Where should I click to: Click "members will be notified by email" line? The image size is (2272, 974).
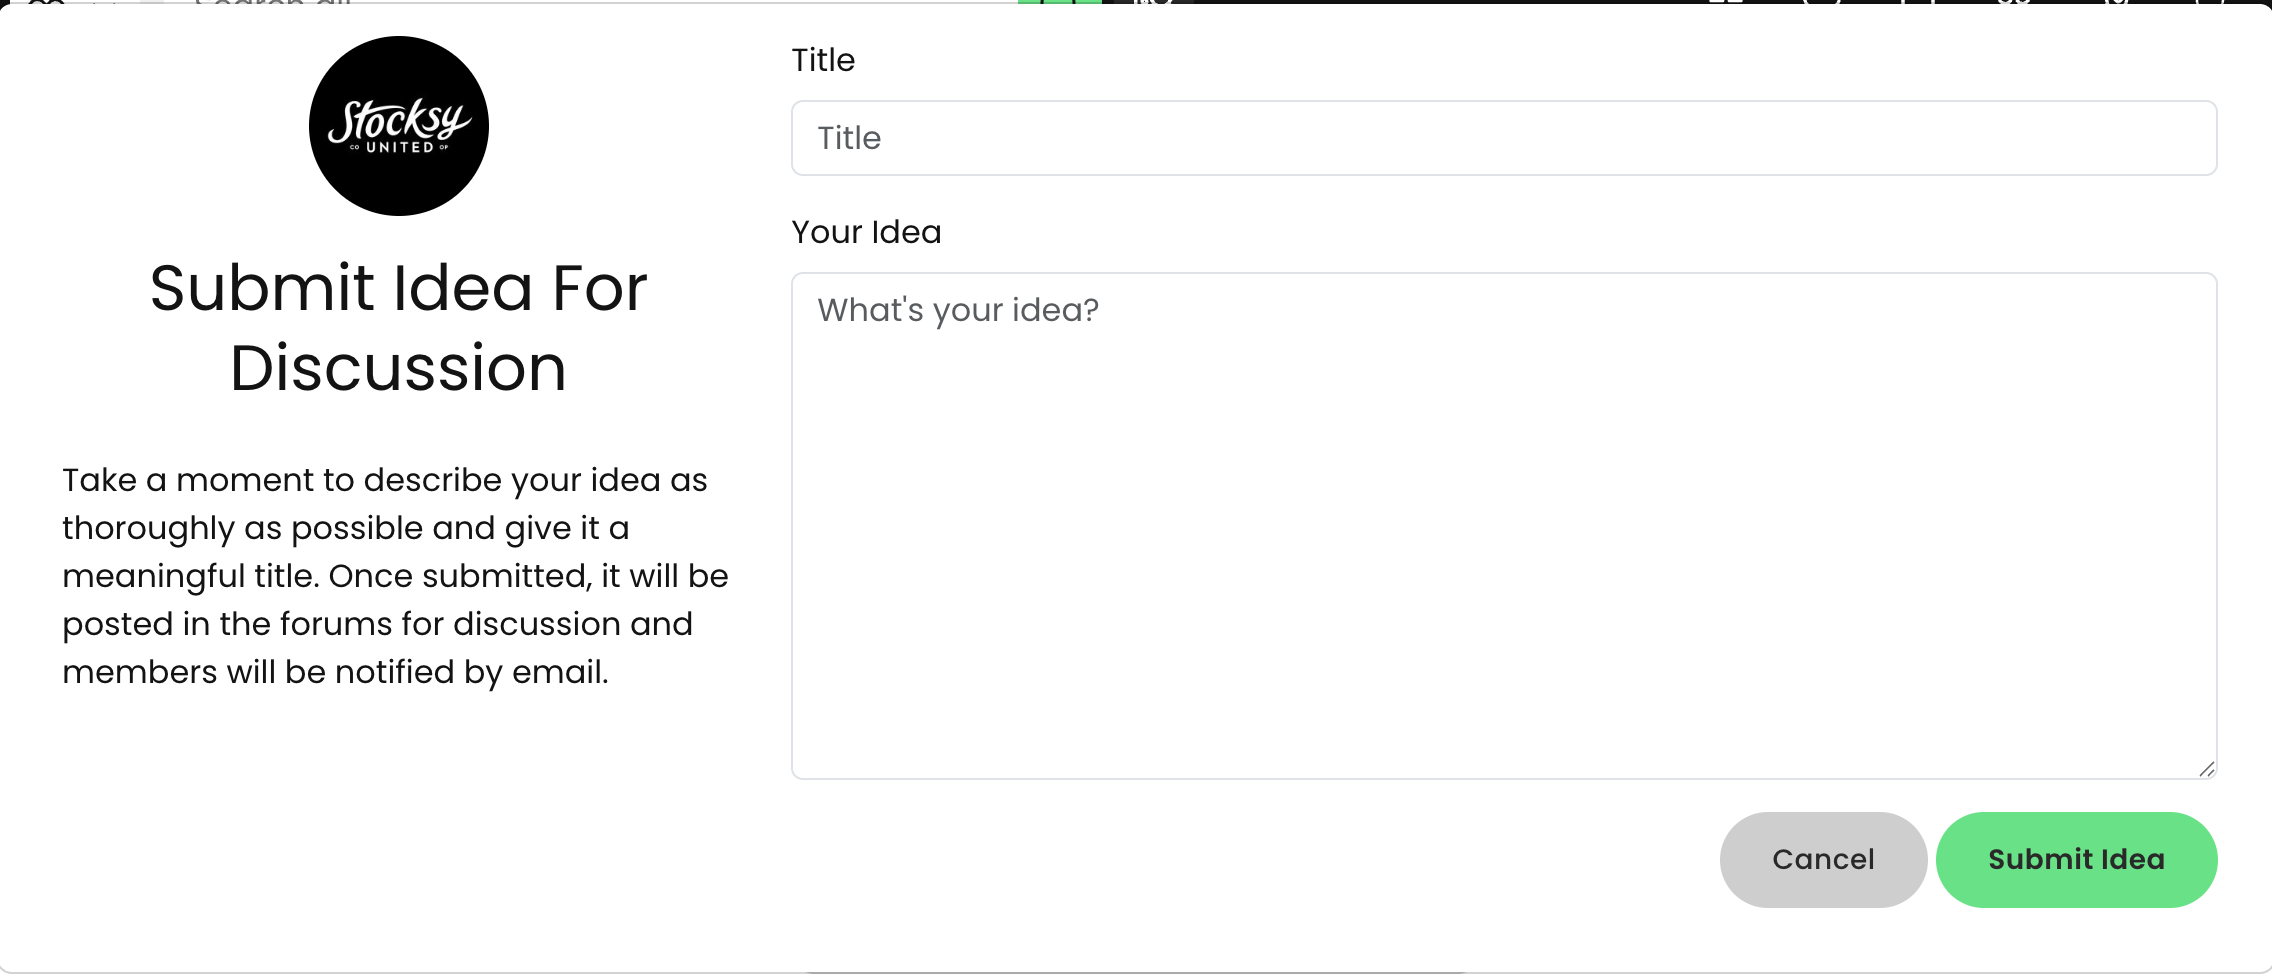tap(335, 672)
